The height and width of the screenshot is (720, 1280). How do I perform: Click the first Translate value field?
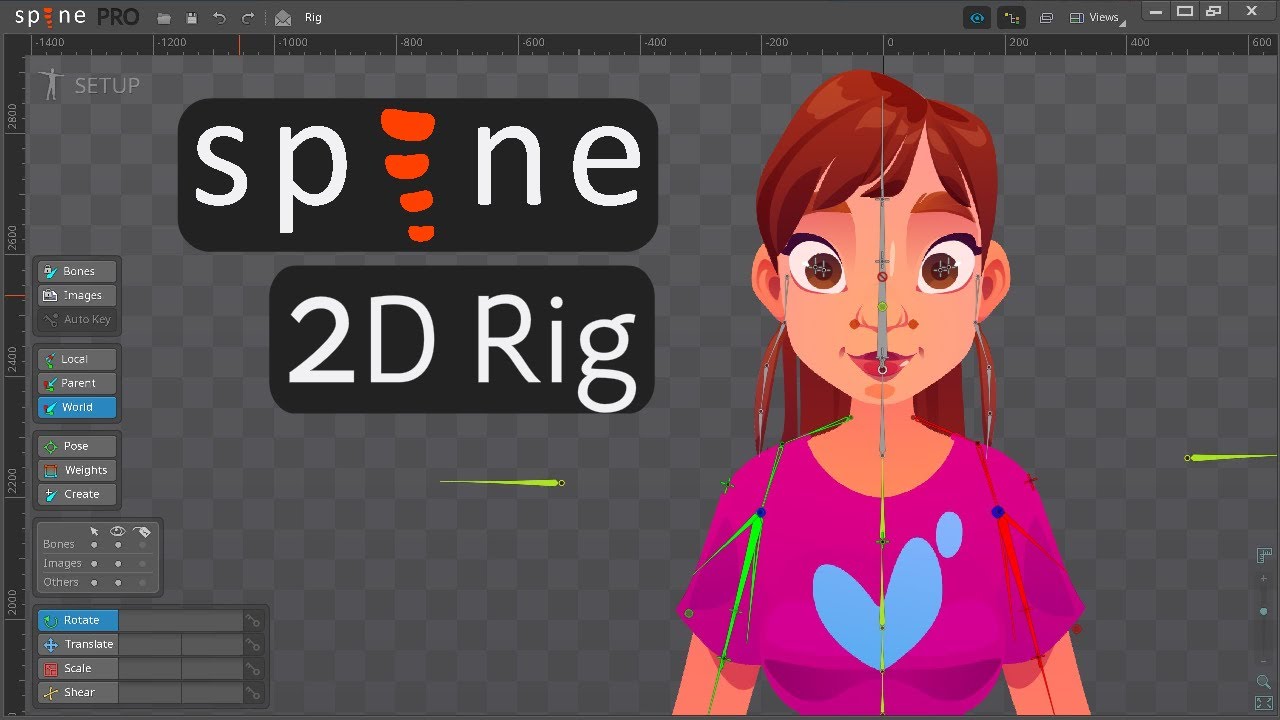(150, 644)
